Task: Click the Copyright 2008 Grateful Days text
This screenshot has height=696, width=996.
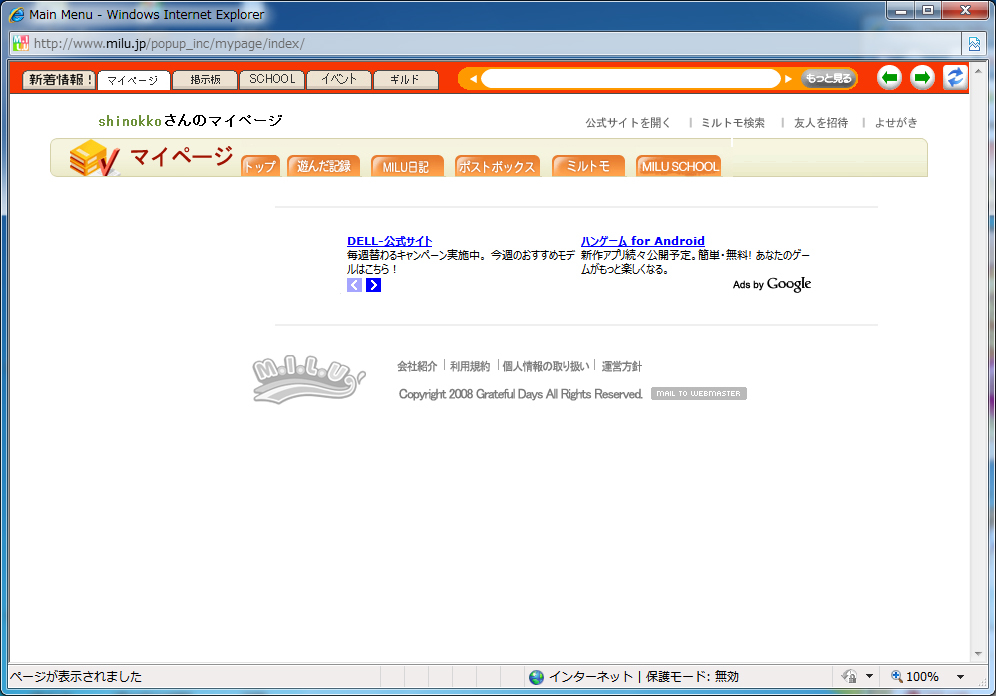Action: (520, 394)
